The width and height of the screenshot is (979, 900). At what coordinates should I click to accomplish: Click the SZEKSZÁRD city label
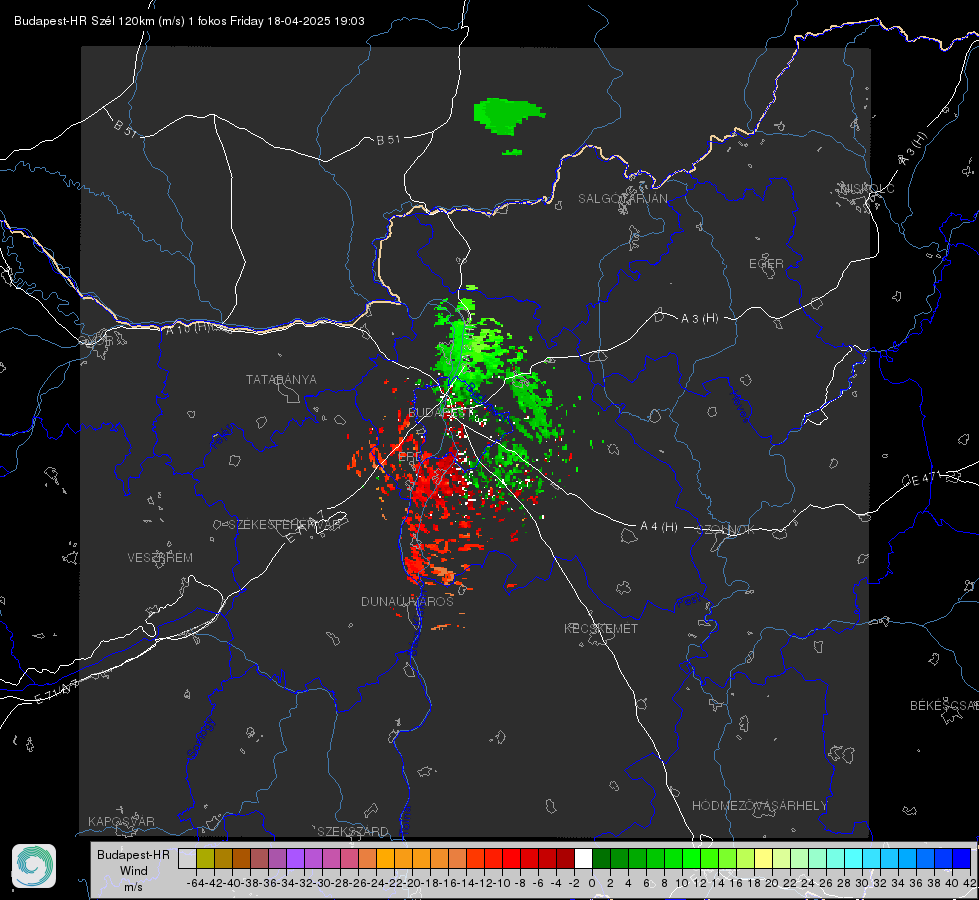[x=353, y=831]
